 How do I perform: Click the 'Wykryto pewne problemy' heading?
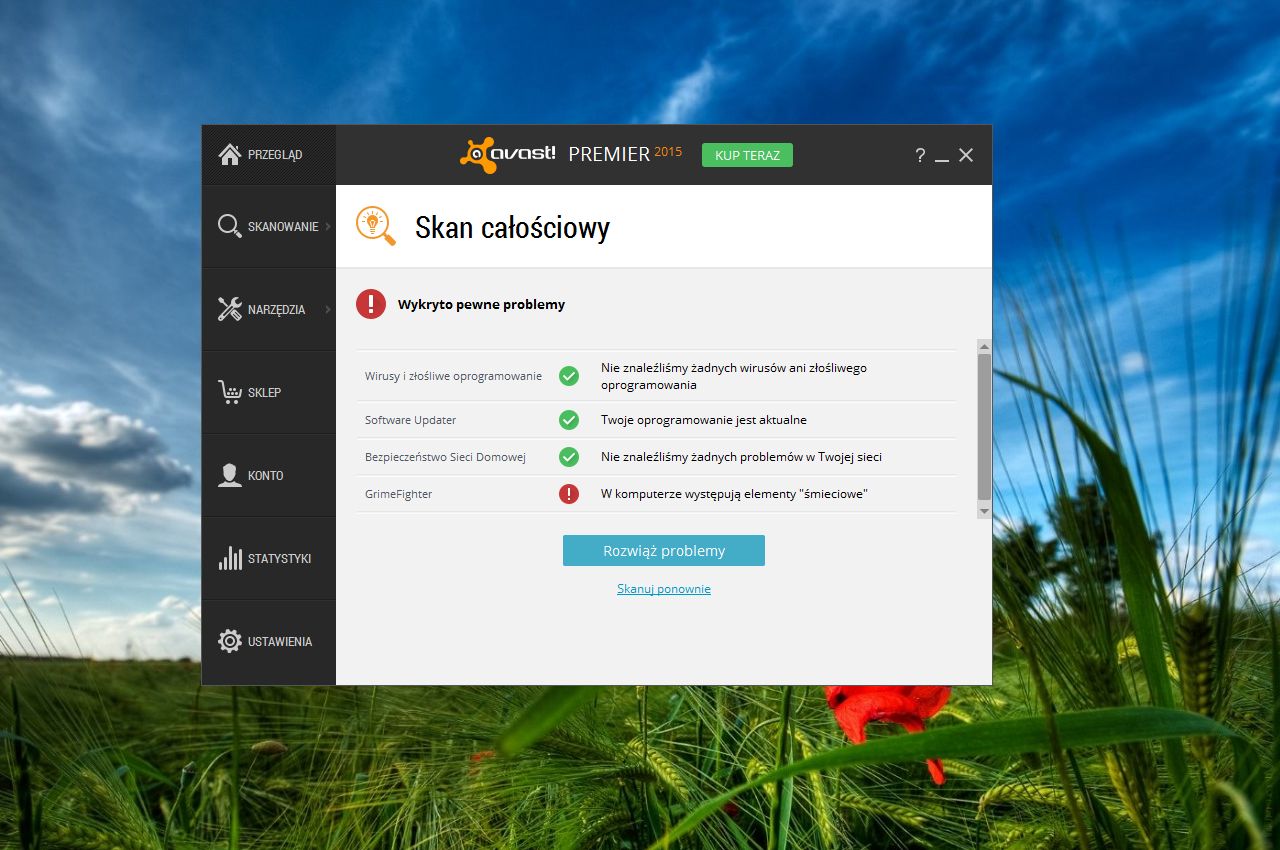coord(481,304)
